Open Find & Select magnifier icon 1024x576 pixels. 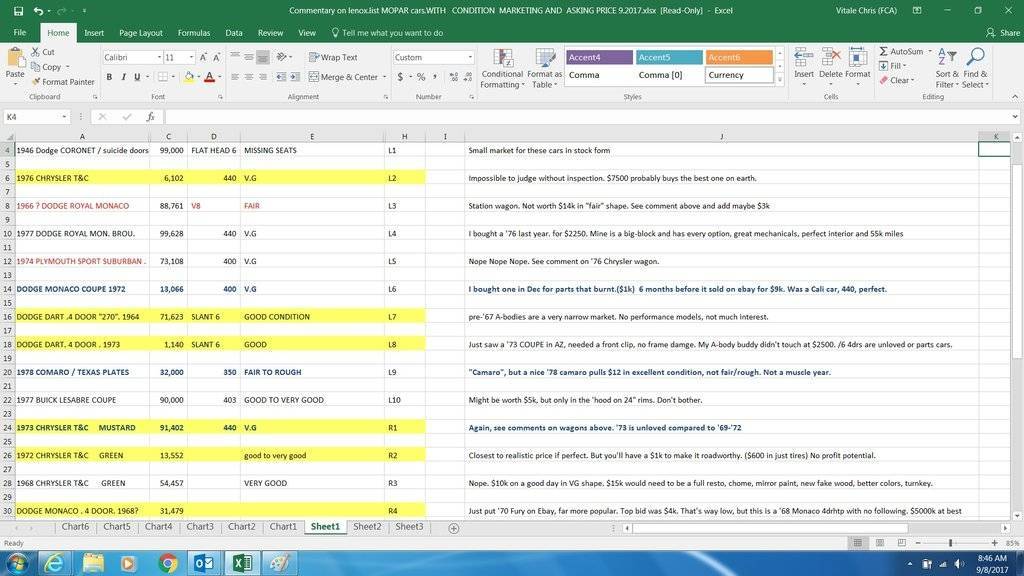click(x=975, y=56)
